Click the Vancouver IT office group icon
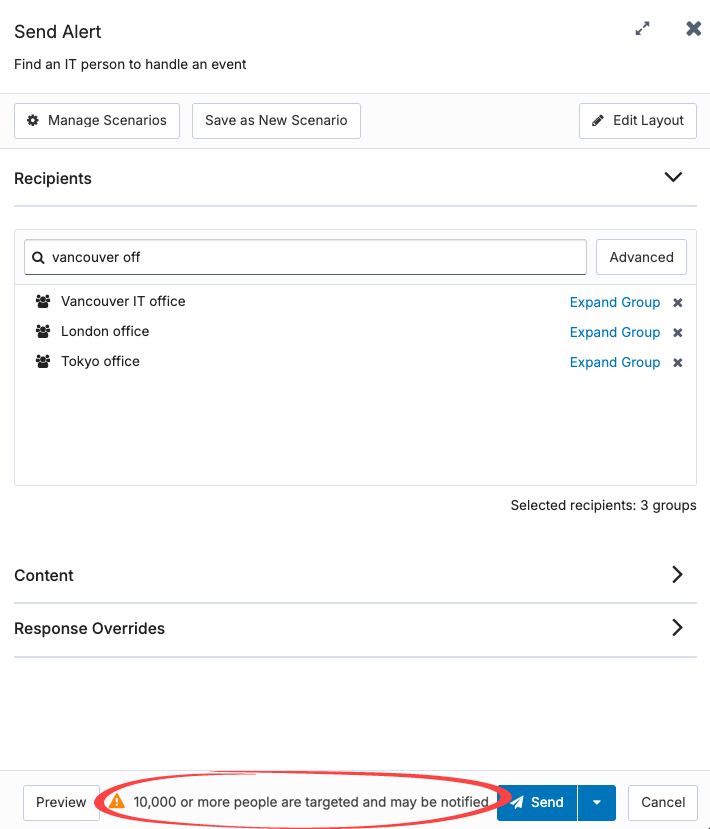The height and width of the screenshot is (829, 710). 43,301
